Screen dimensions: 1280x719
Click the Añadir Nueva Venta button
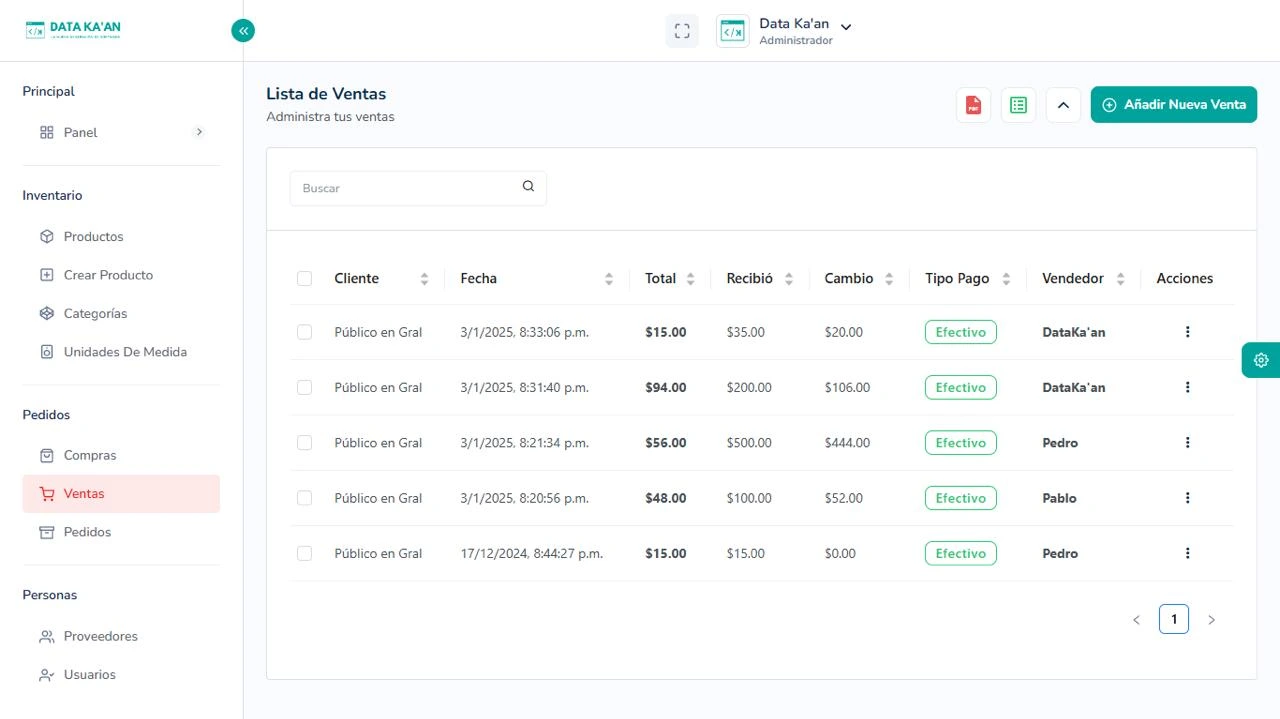pyautogui.click(x=1173, y=104)
